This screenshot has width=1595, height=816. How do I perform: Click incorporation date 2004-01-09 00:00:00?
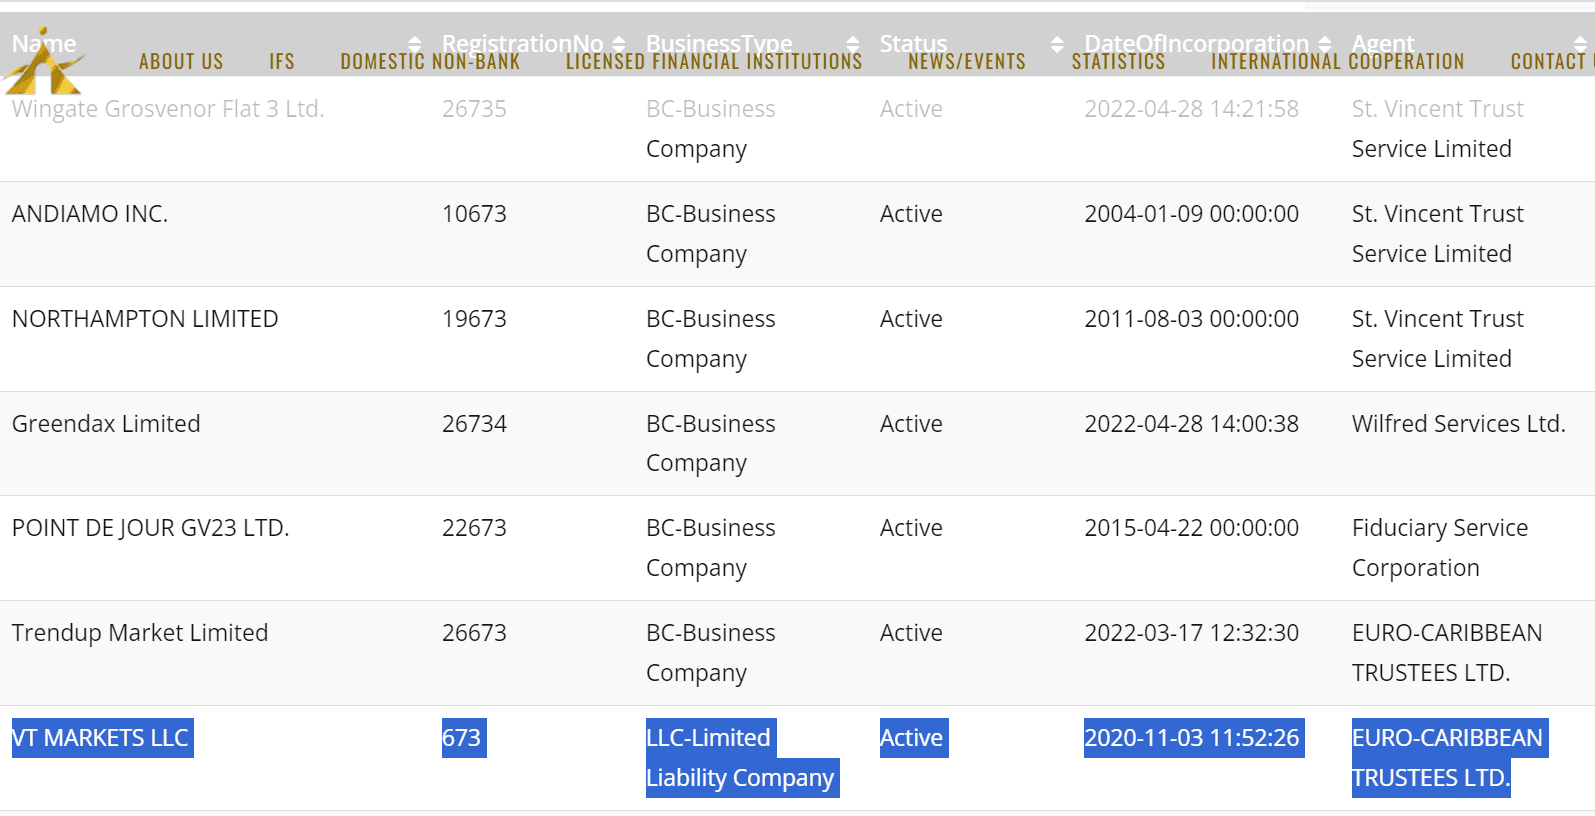point(1192,214)
